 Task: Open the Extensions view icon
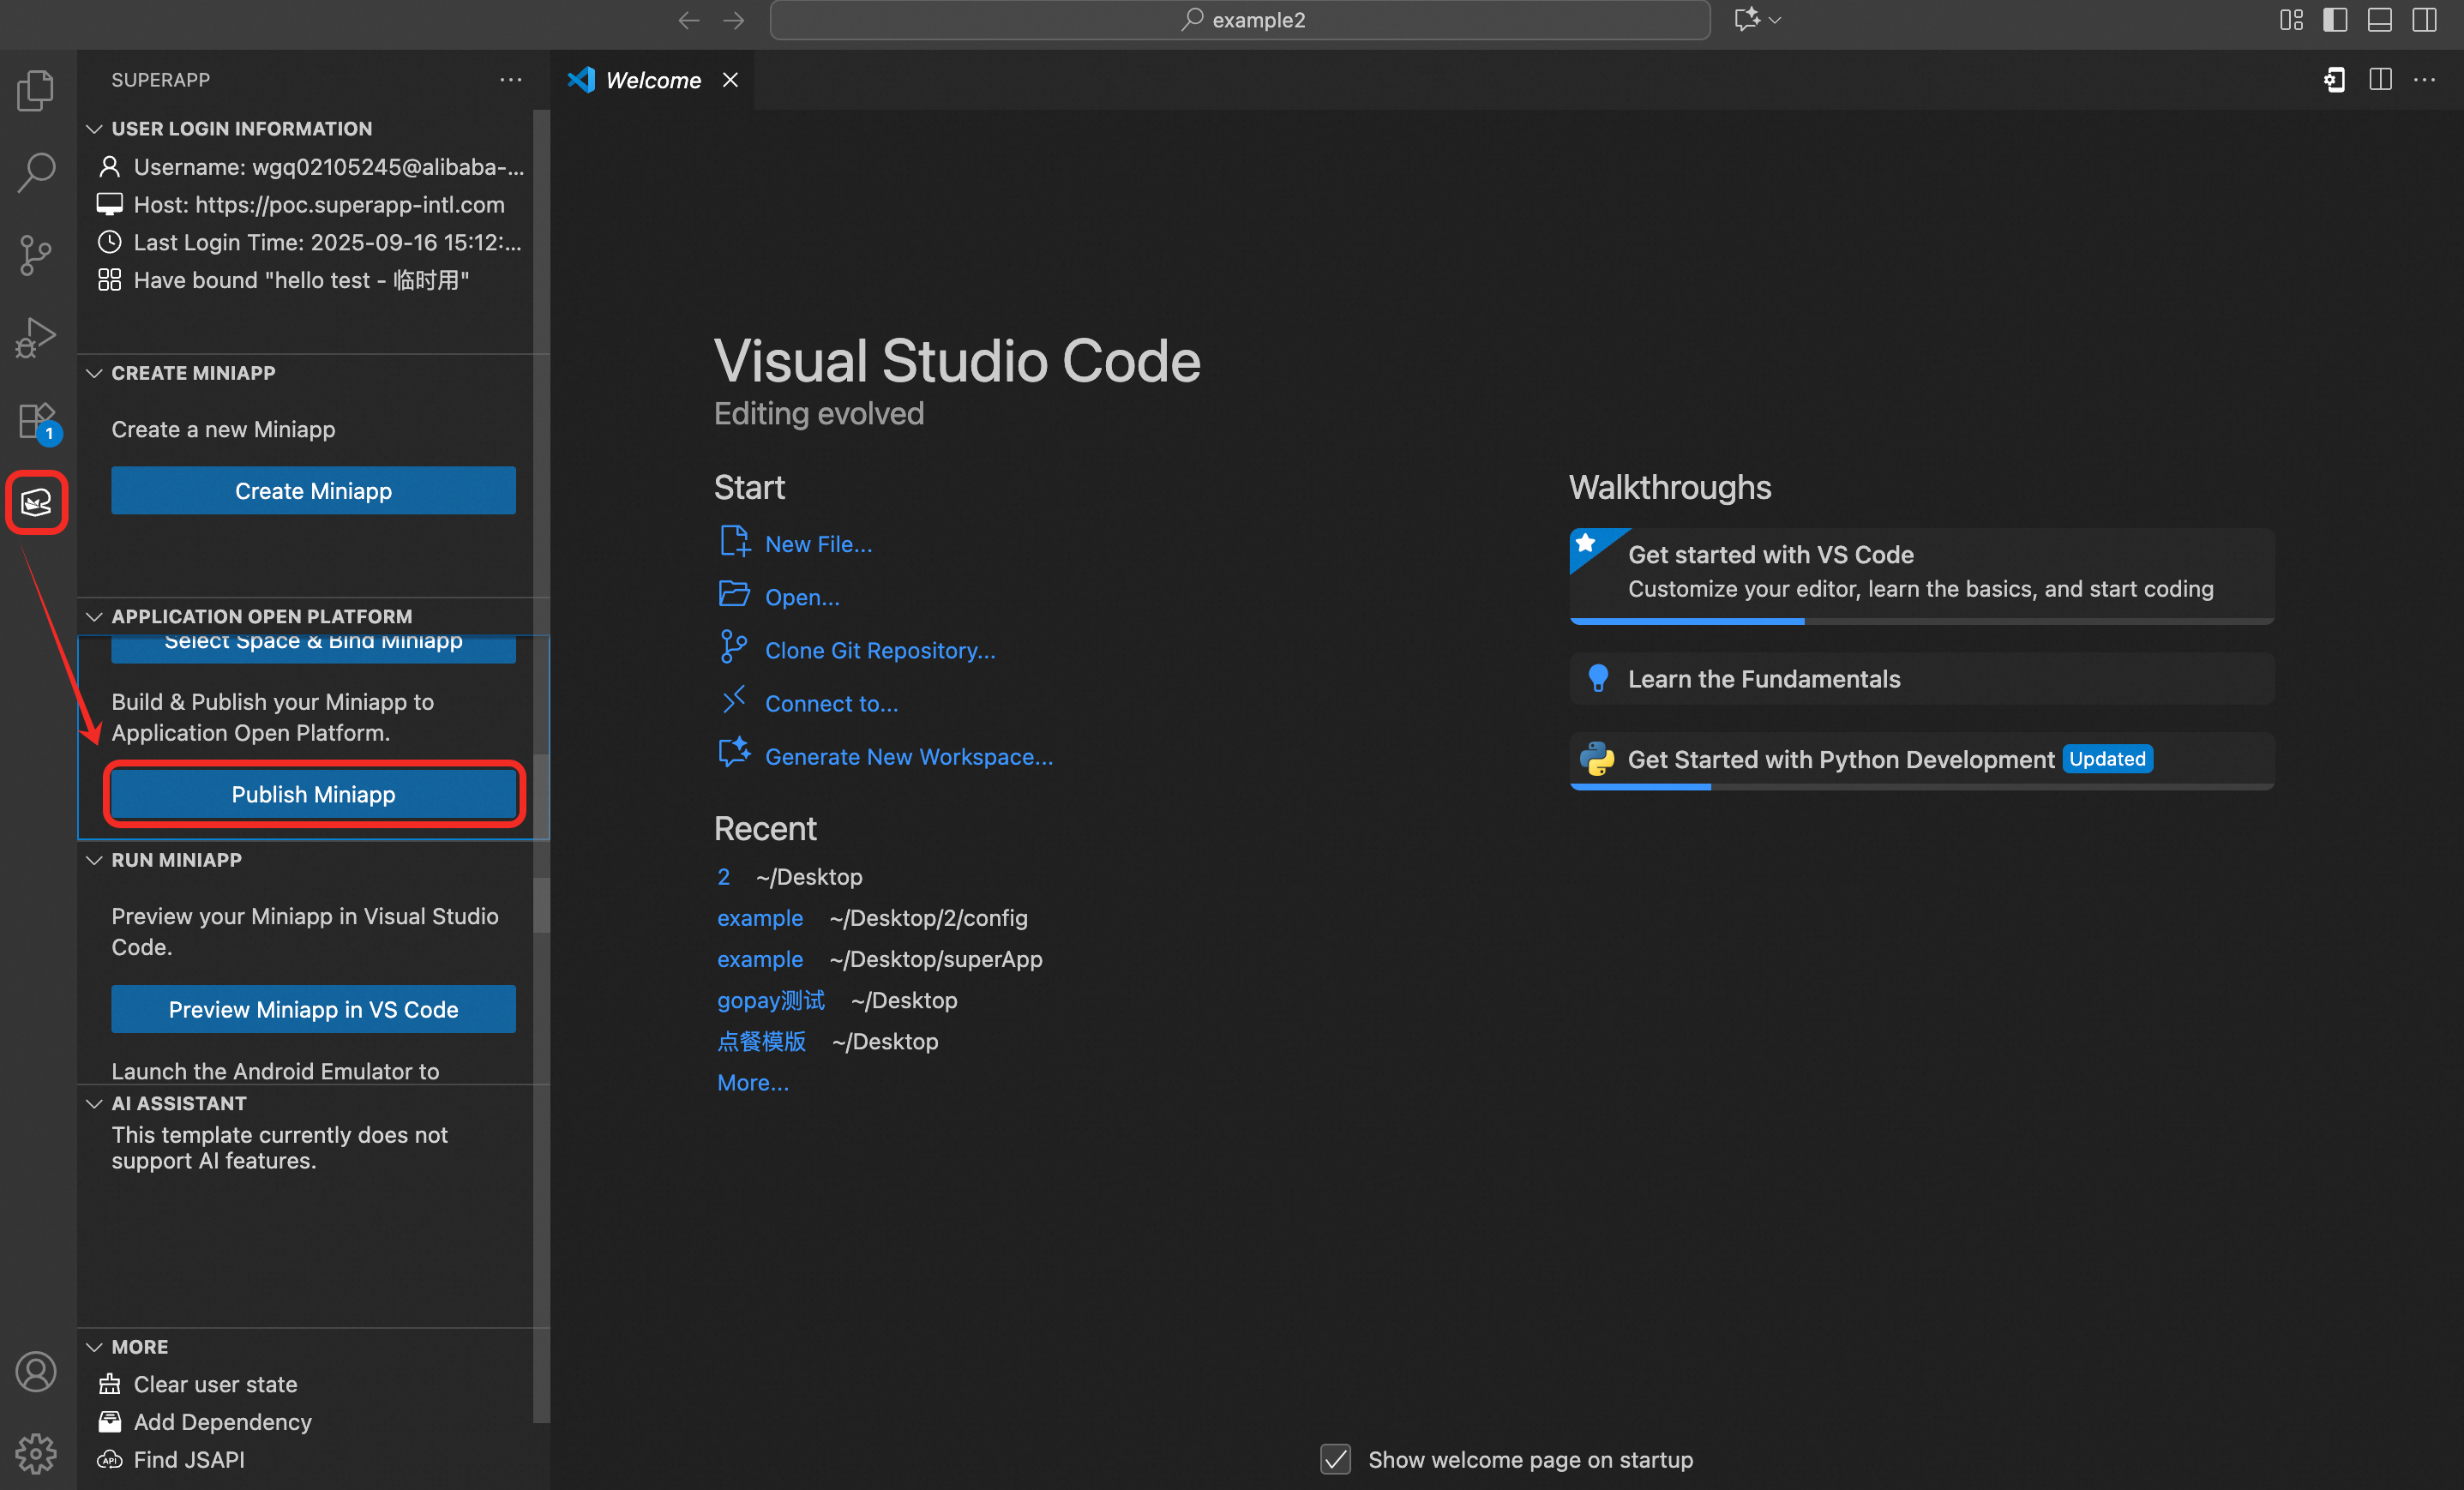coord(36,420)
